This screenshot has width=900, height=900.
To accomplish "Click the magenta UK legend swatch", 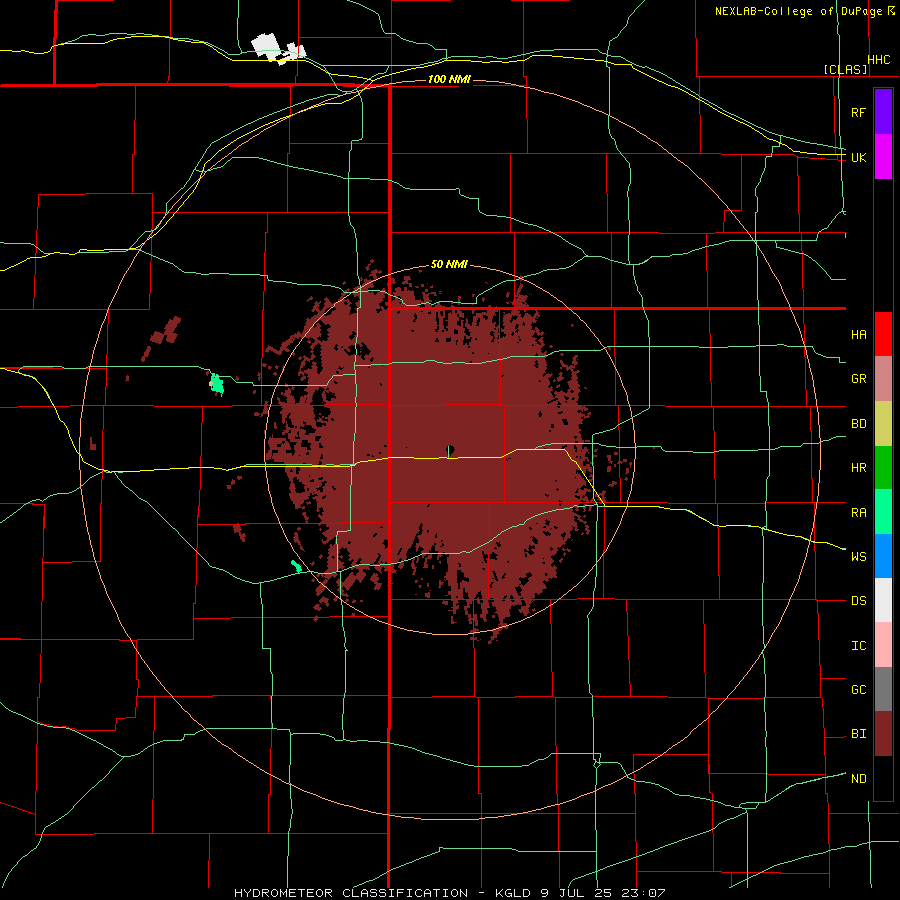I will [x=883, y=157].
